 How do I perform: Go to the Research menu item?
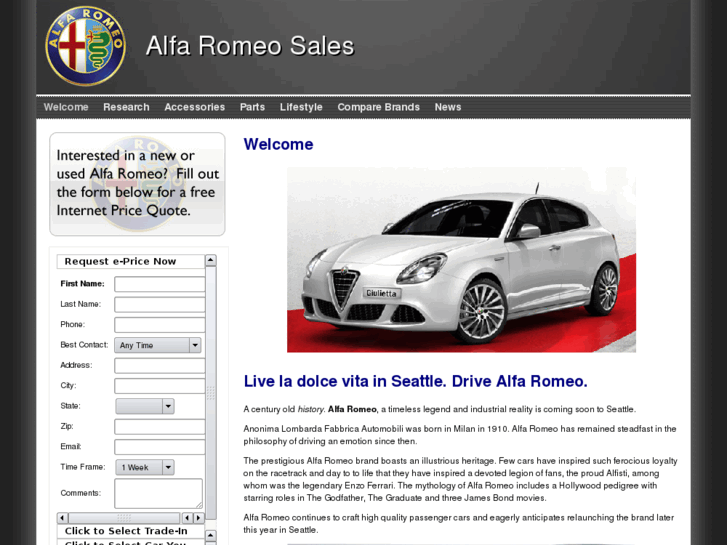tap(126, 107)
